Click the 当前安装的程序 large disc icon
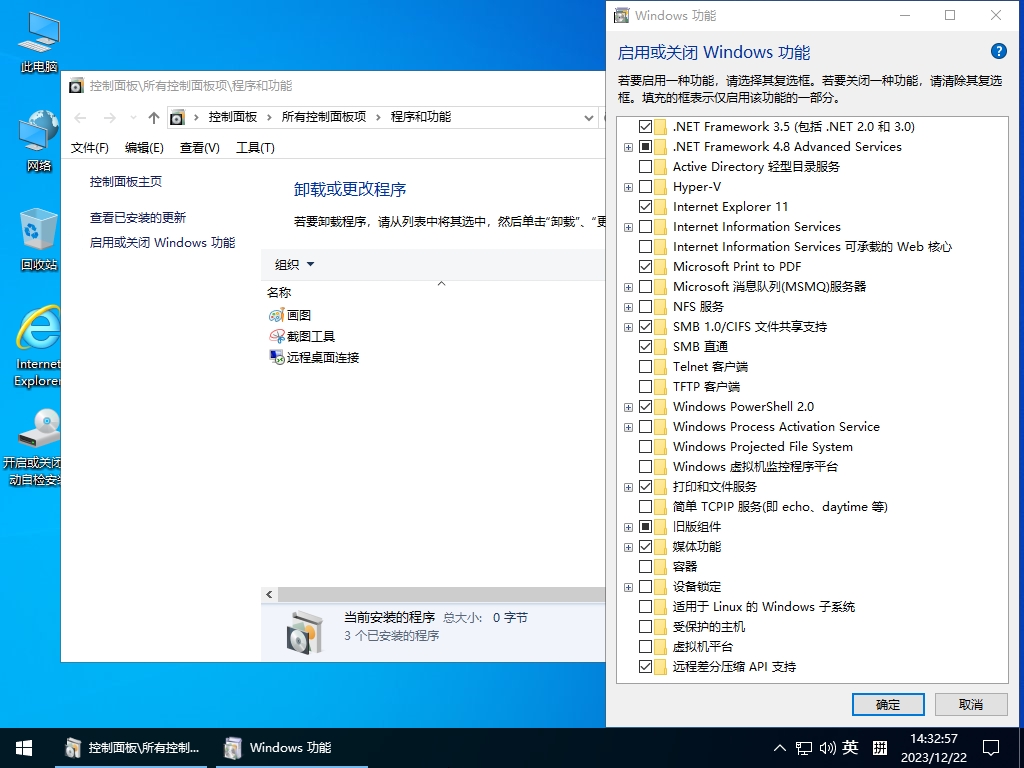Viewport: 1024px width, 768px height. coord(304,631)
